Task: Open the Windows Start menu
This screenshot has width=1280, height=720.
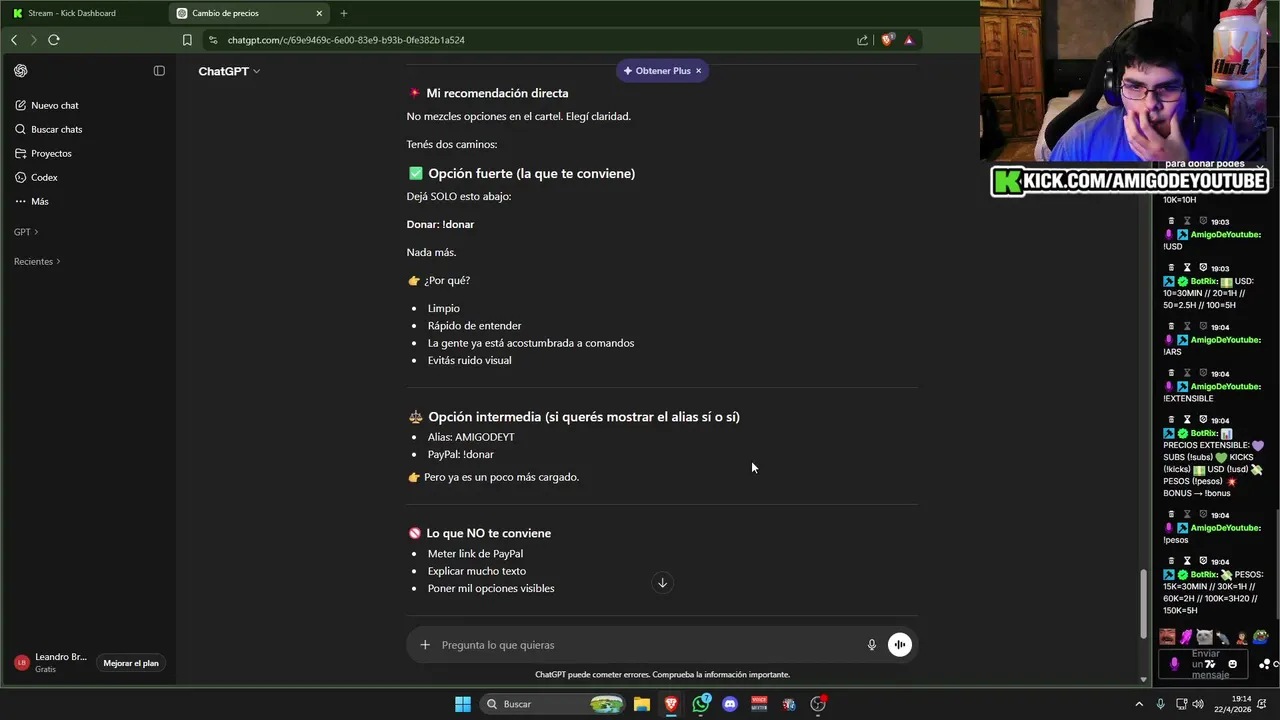Action: (463, 704)
